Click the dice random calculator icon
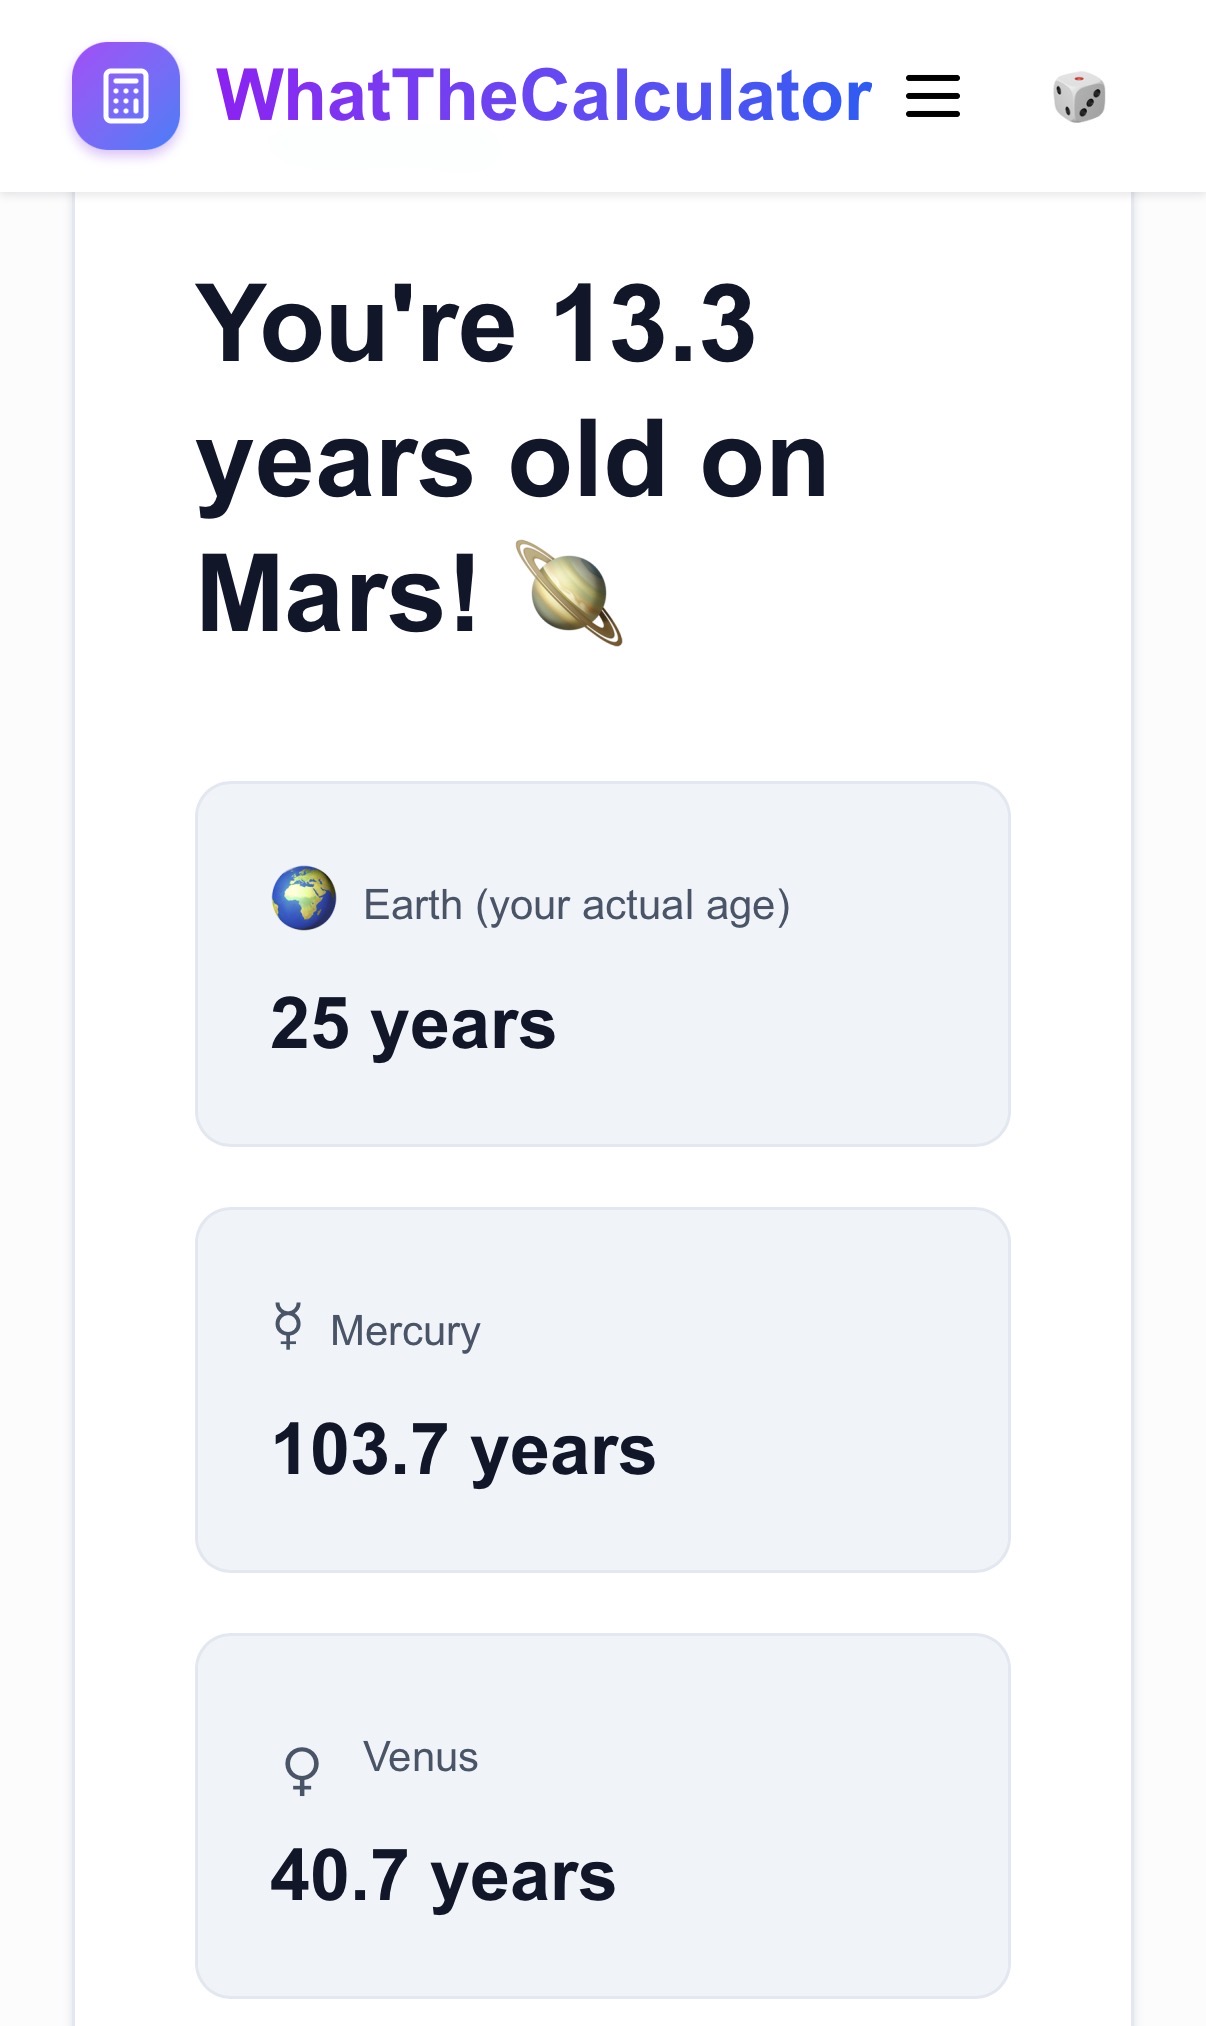 (x=1079, y=97)
